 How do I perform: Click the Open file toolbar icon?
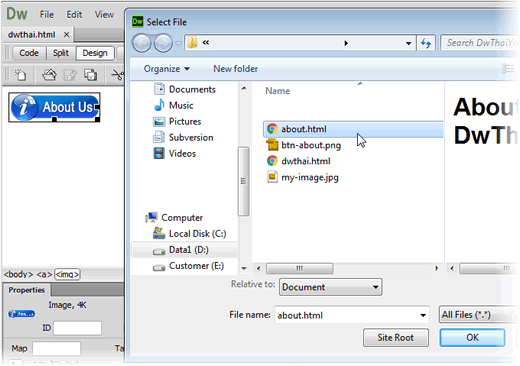click(49, 74)
